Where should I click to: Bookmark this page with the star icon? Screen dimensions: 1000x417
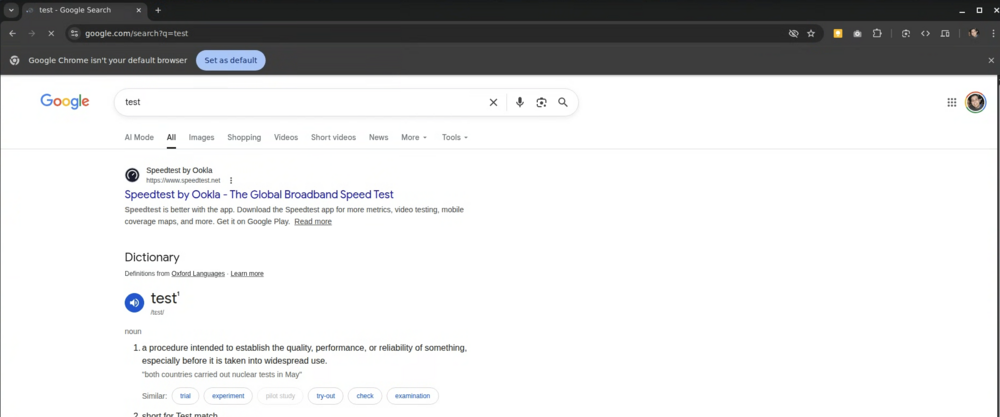(x=811, y=33)
